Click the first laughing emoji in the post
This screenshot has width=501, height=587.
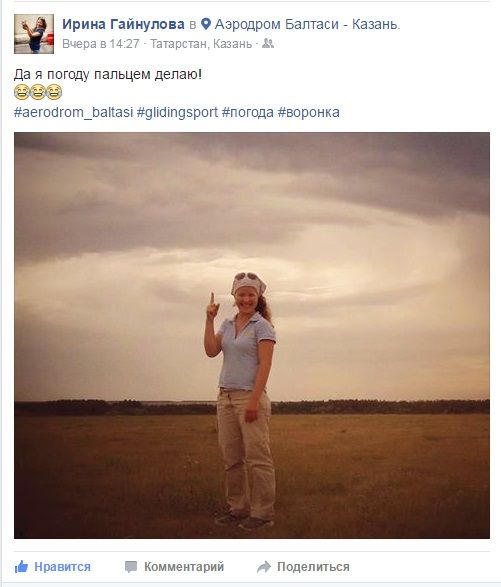tap(22, 92)
